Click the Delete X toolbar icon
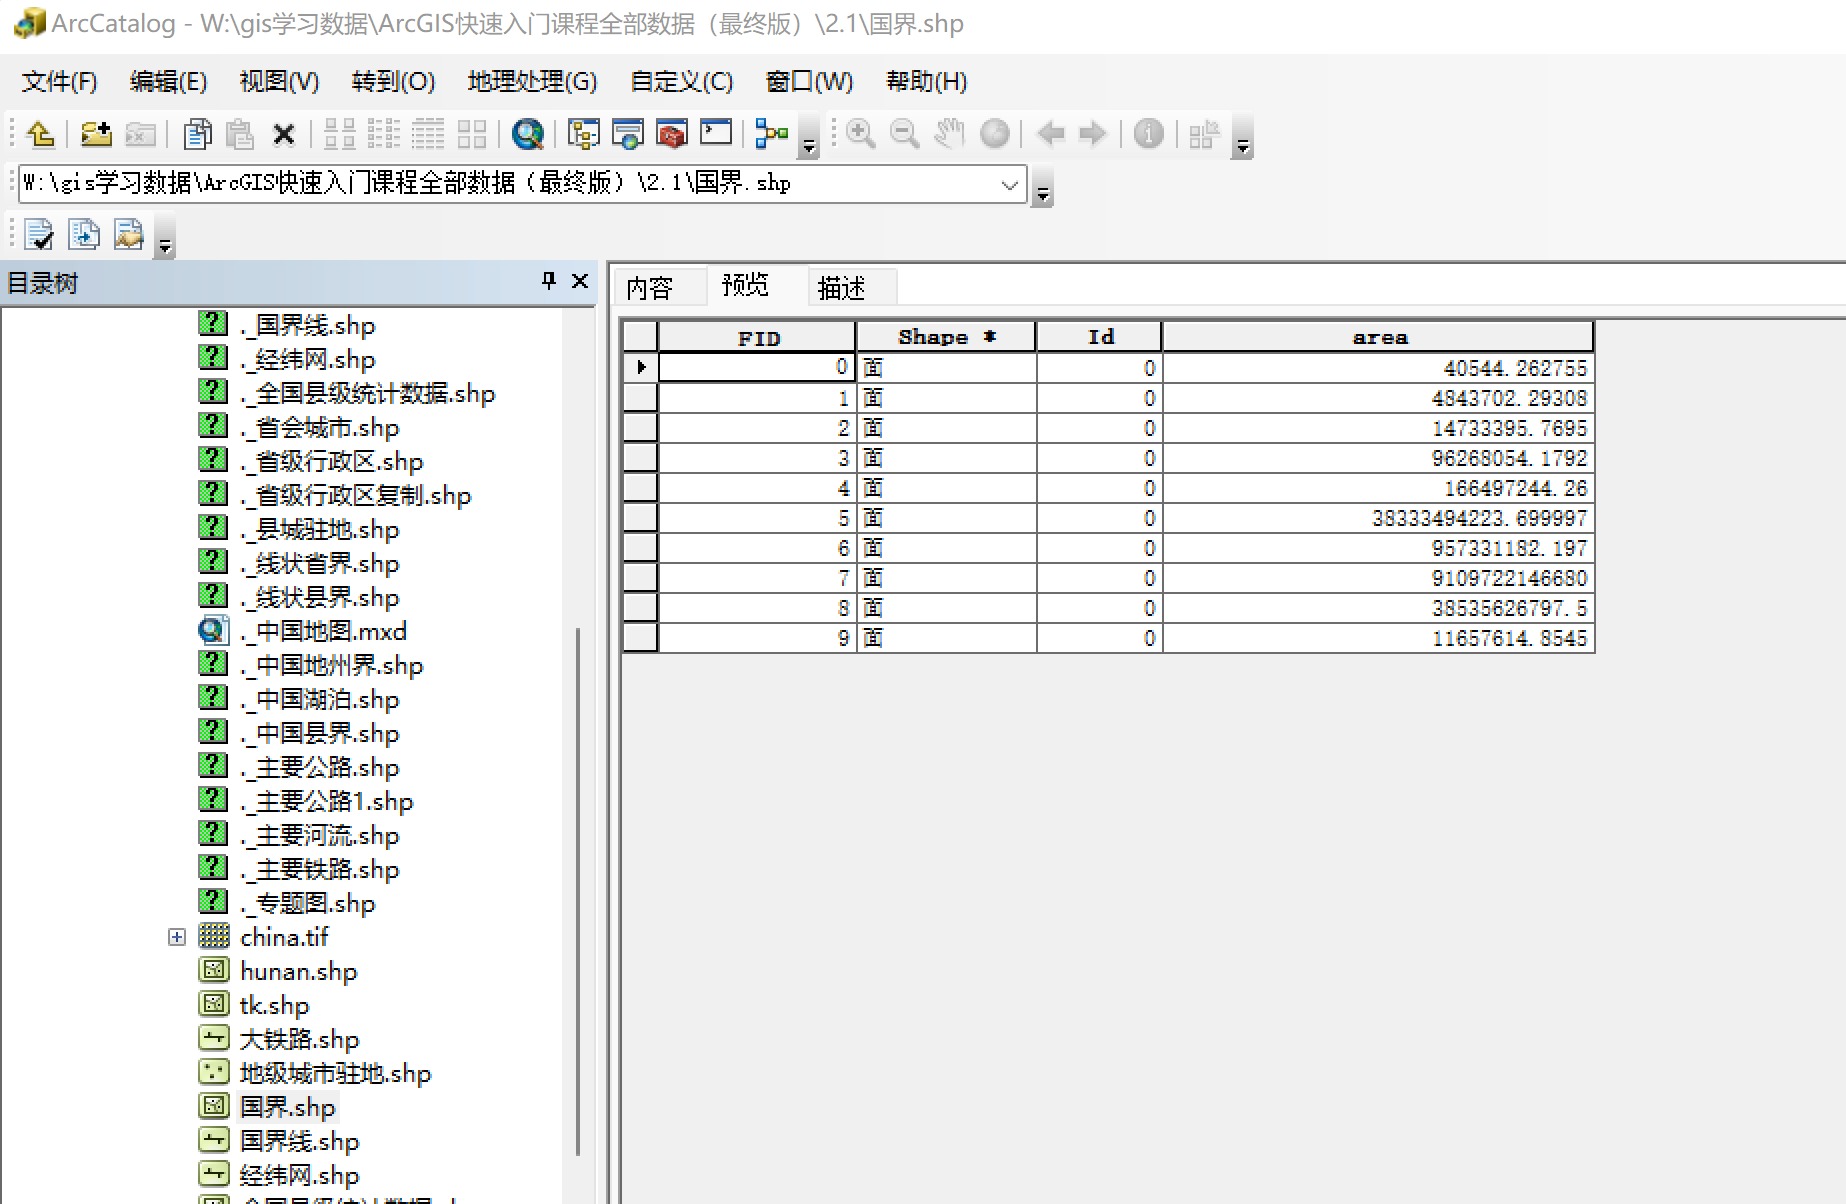1846x1204 pixels. click(284, 133)
